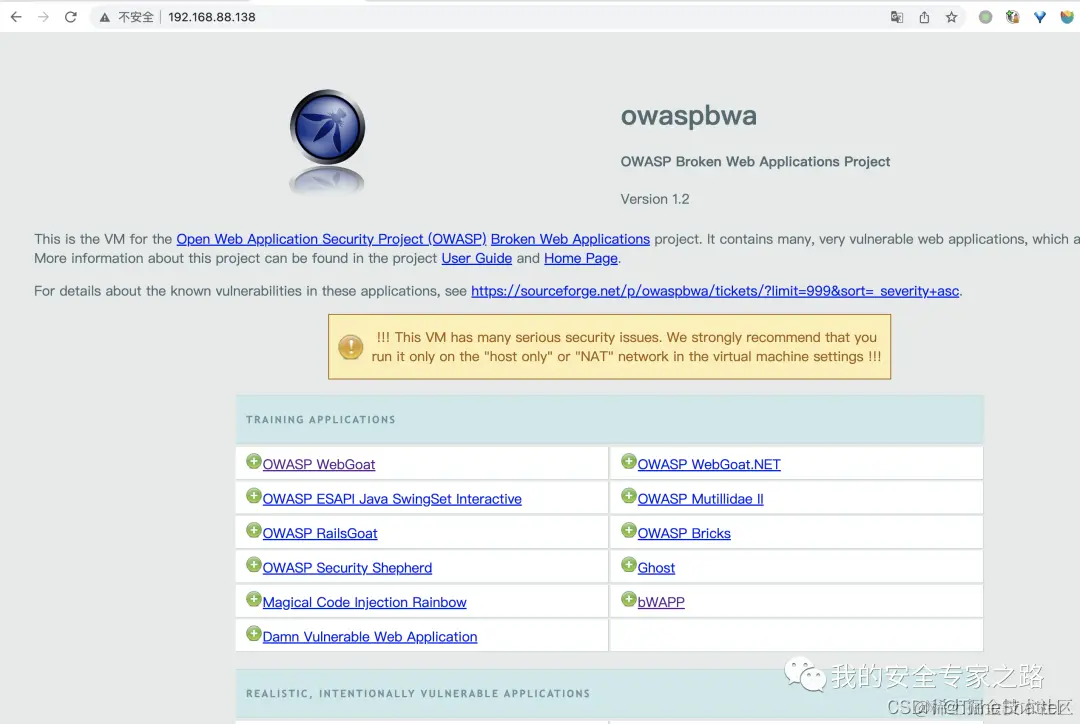Click the share icon in address bar
Viewport: 1080px width, 724px height.
coord(924,17)
